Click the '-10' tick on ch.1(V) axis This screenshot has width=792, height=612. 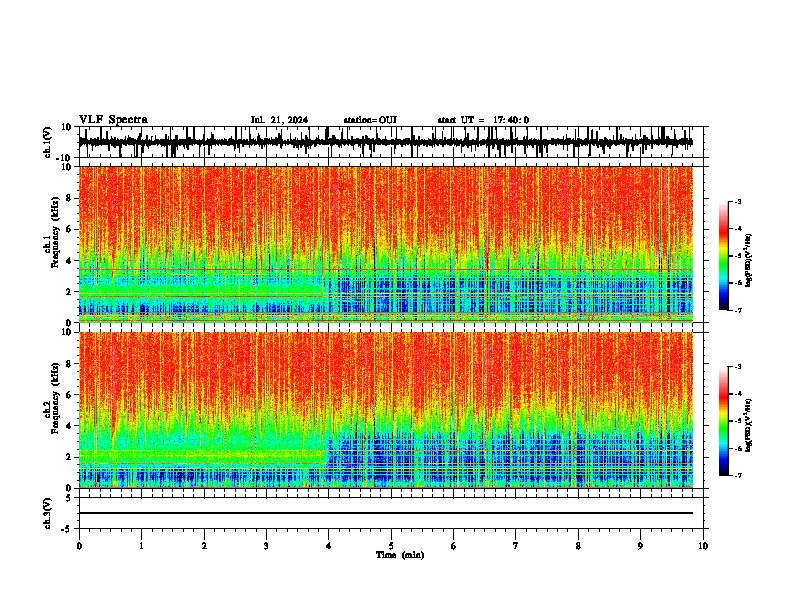[65, 158]
